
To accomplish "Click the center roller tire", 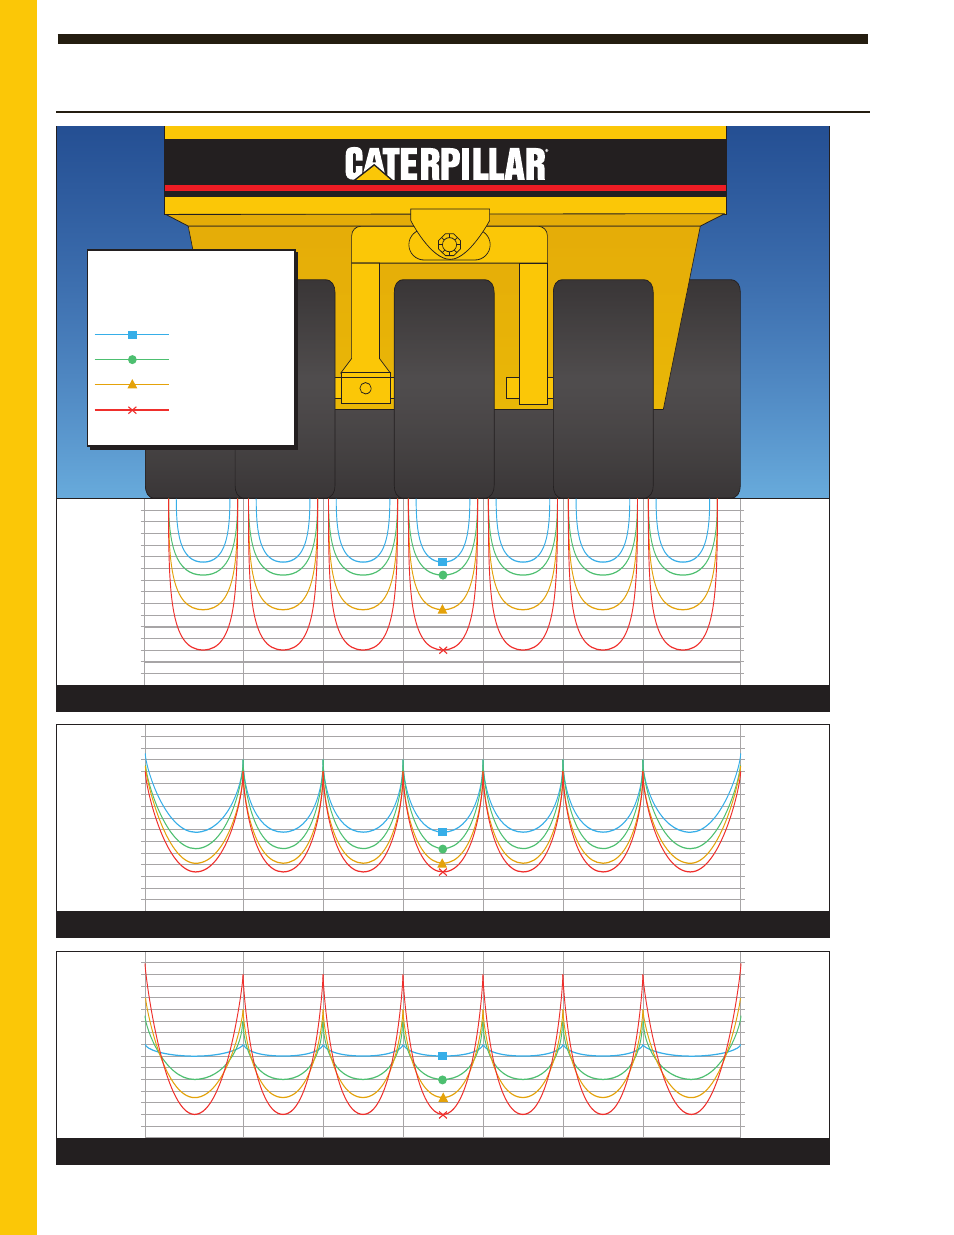I will (x=444, y=388).
